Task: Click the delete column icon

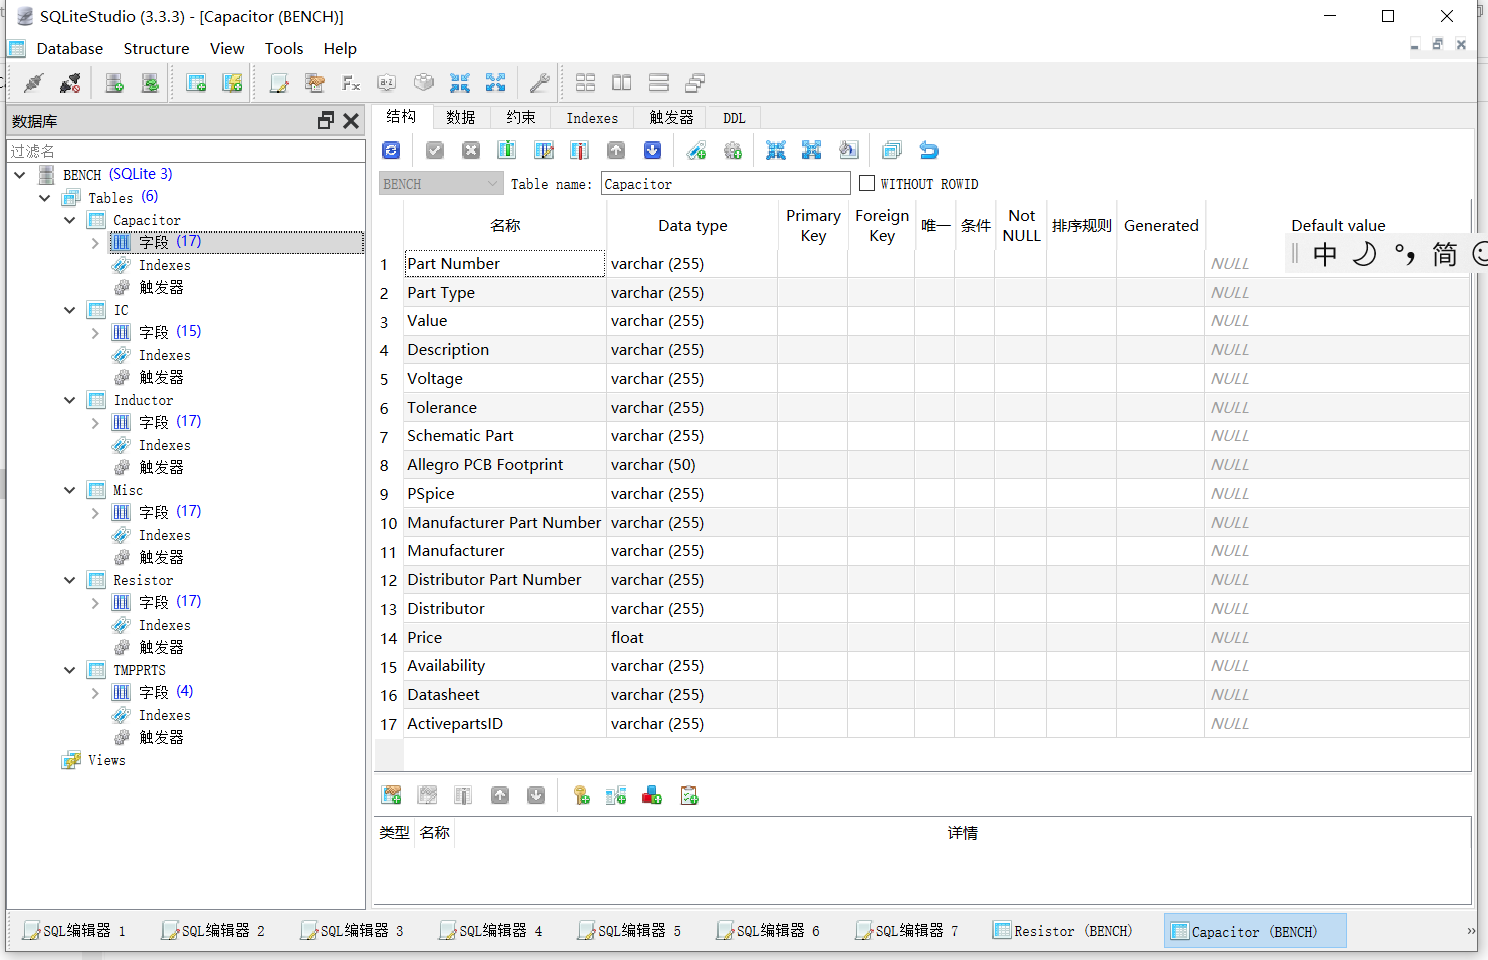Action: tap(579, 150)
